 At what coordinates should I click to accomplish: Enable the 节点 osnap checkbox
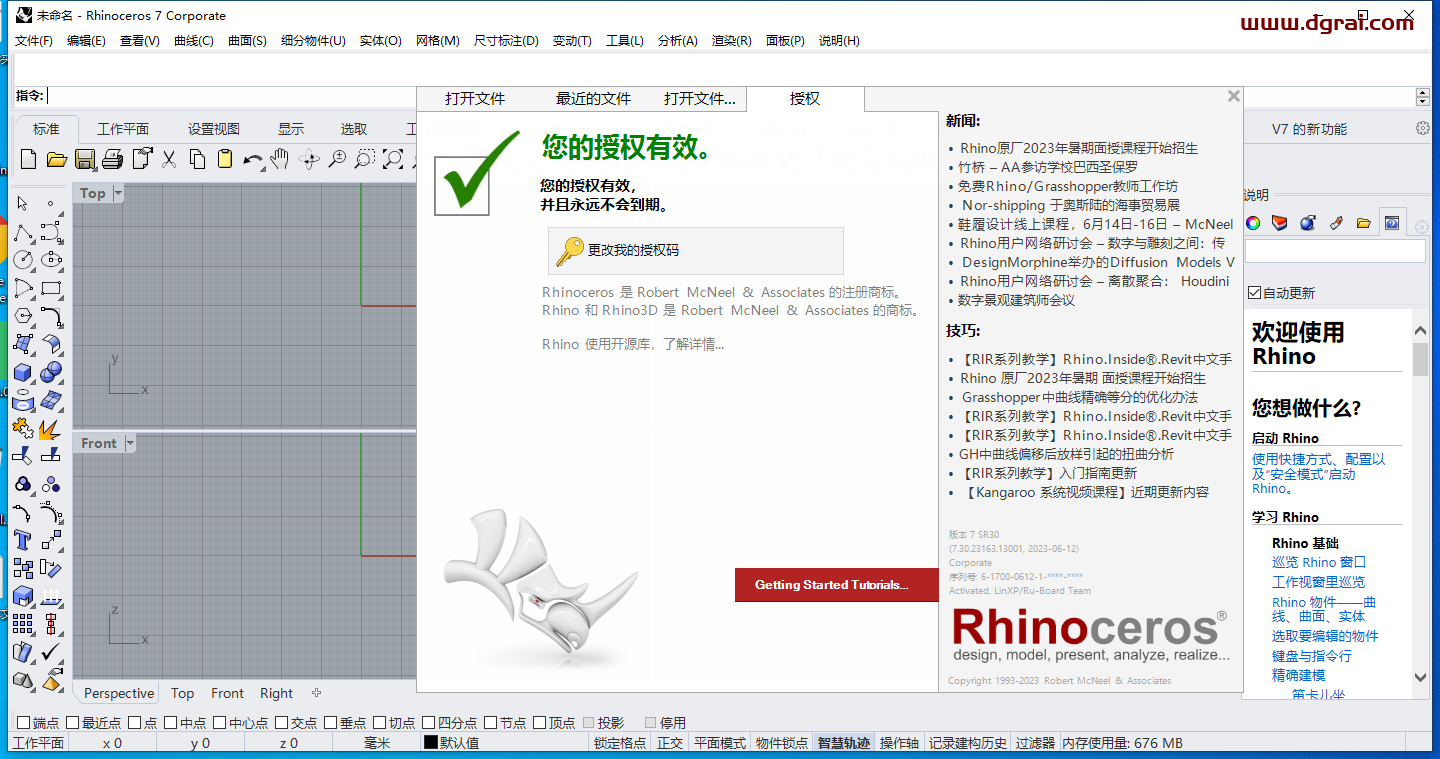coord(491,722)
